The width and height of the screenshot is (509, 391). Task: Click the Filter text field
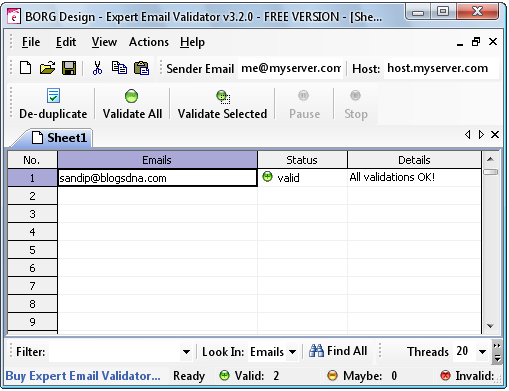(115, 352)
